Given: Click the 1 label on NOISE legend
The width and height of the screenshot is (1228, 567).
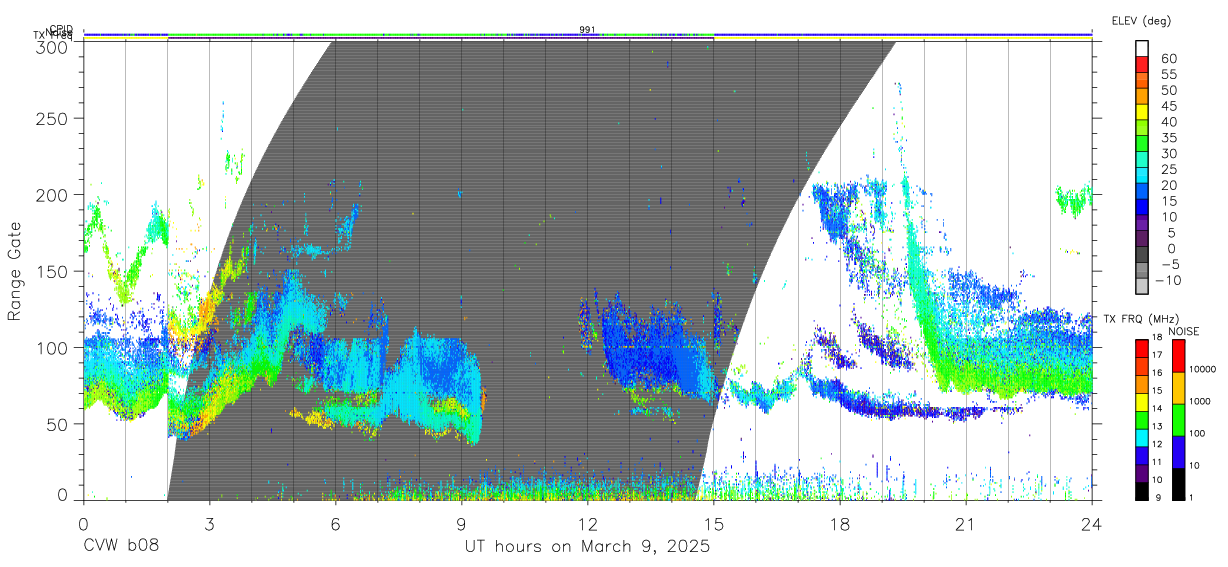Looking at the screenshot, I should point(1189,499).
